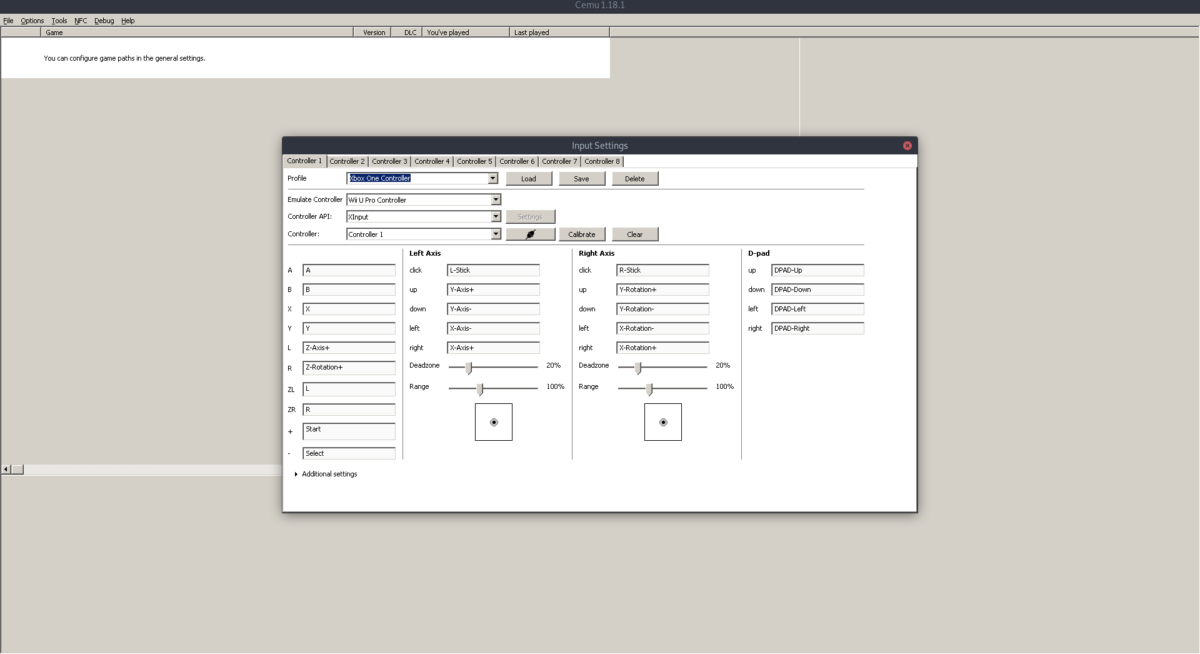The height and width of the screenshot is (654, 1200).
Task: Switch to Controller 3 tab
Action: point(389,161)
